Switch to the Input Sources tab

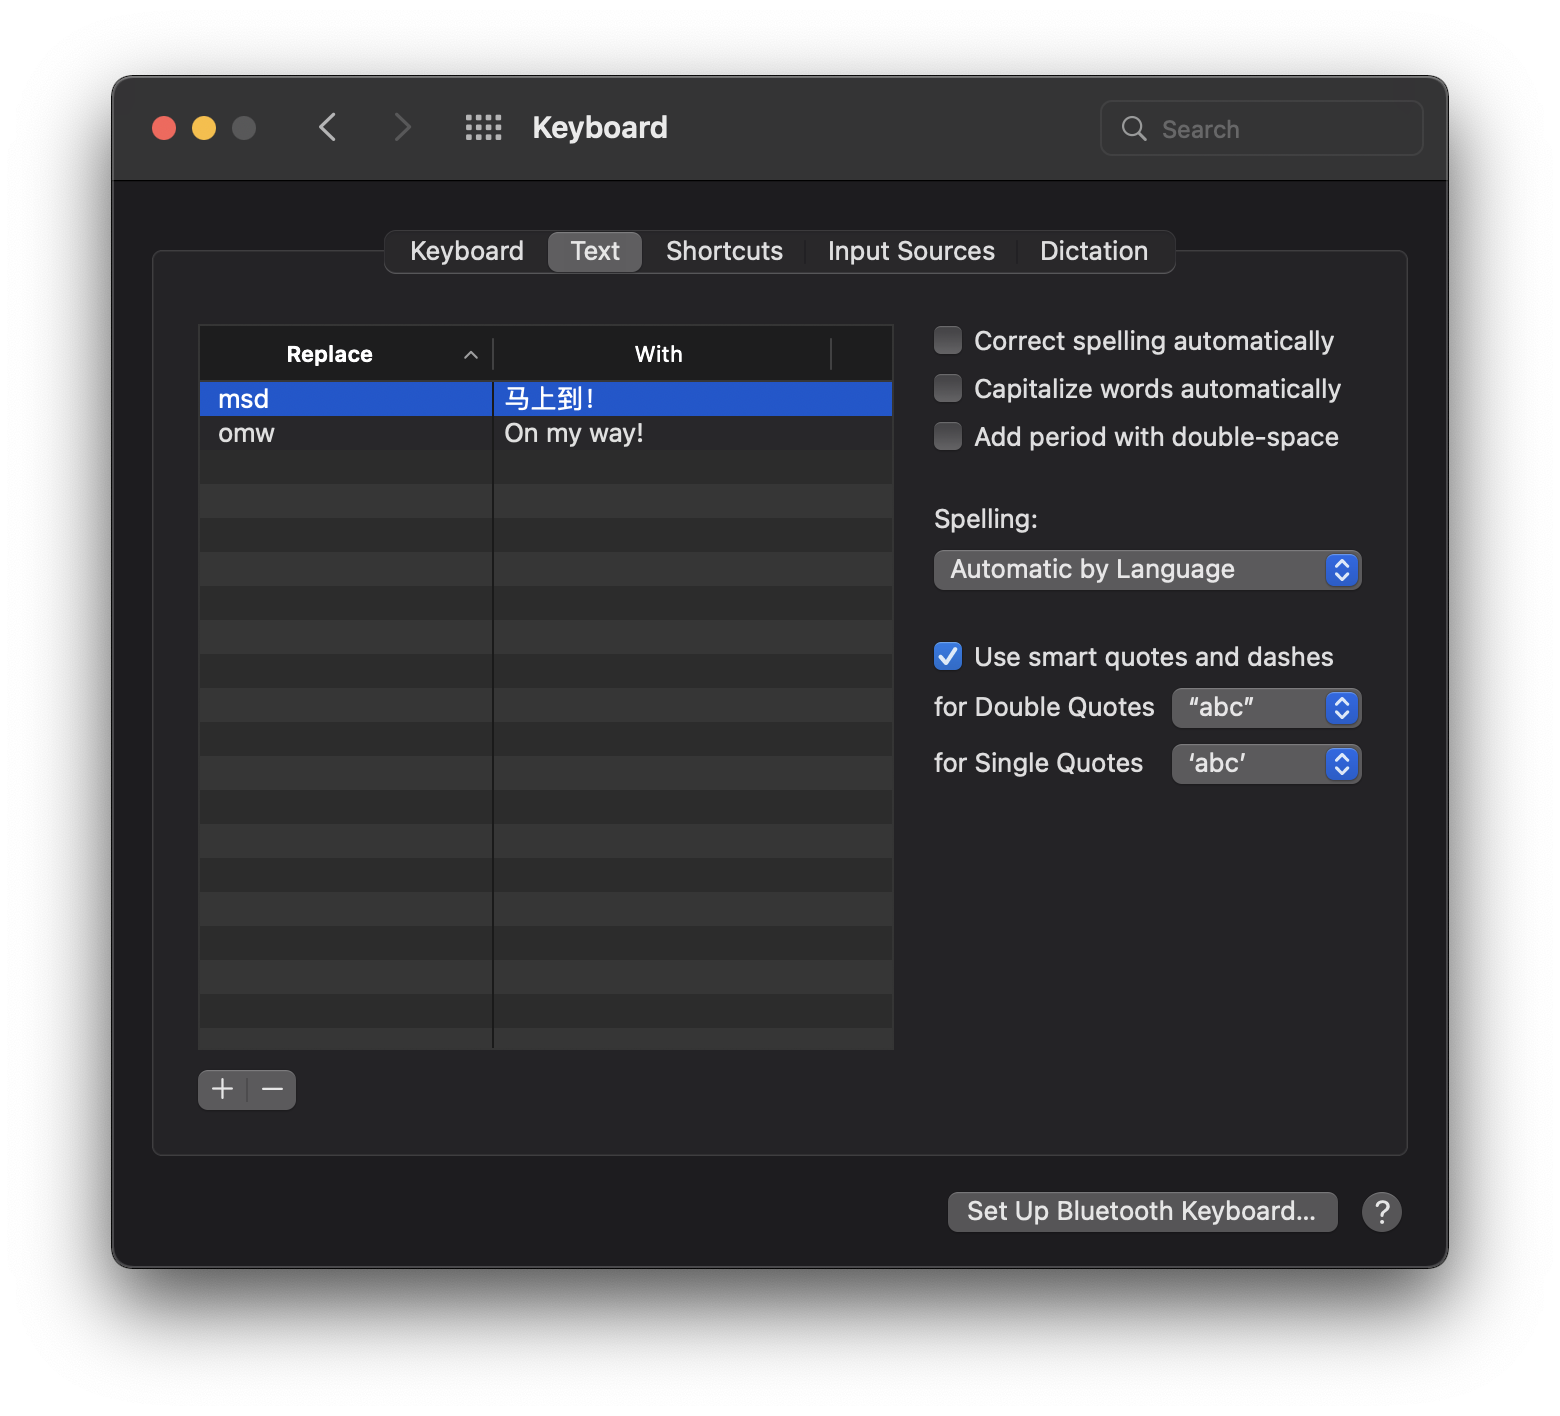click(911, 251)
